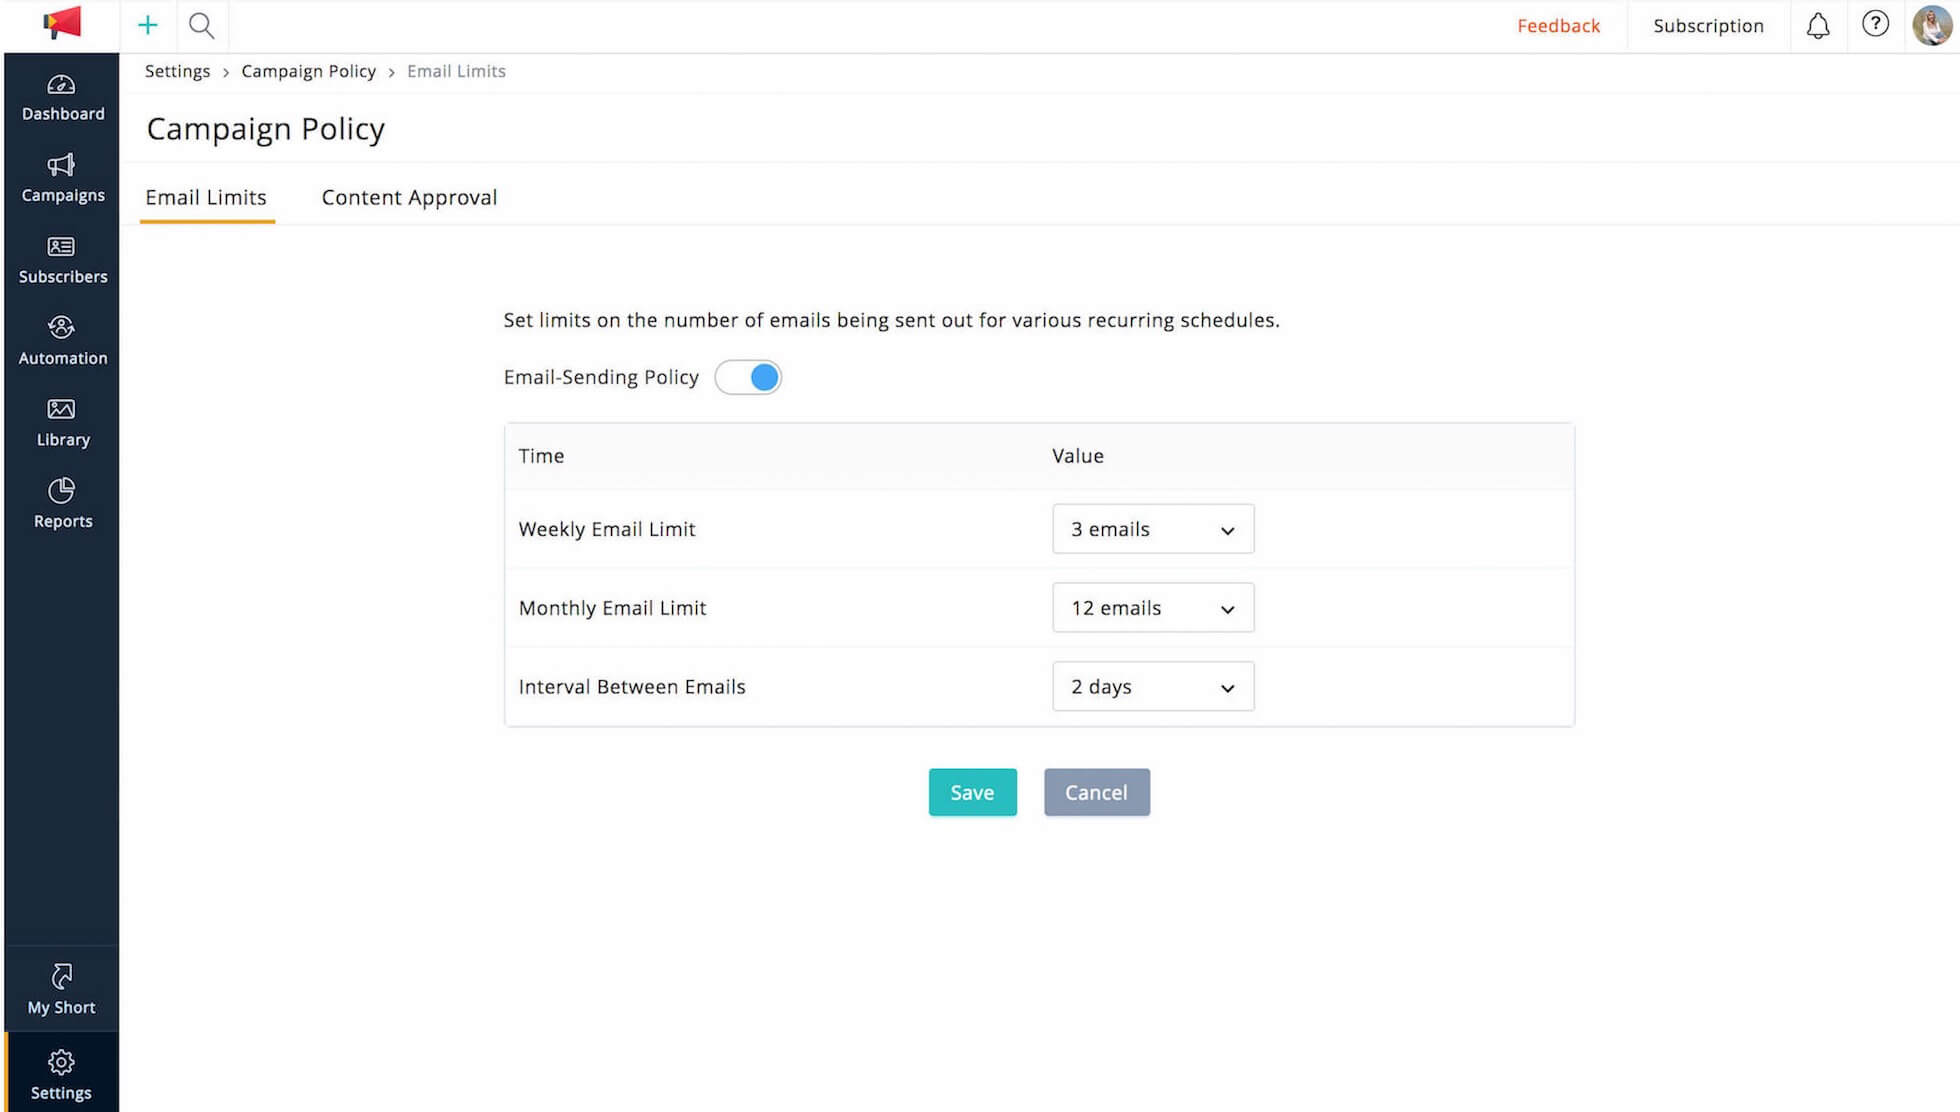Click Campaign Policy in the breadcrumb
This screenshot has width=1960, height=1112.
click(x=309, y=72)
